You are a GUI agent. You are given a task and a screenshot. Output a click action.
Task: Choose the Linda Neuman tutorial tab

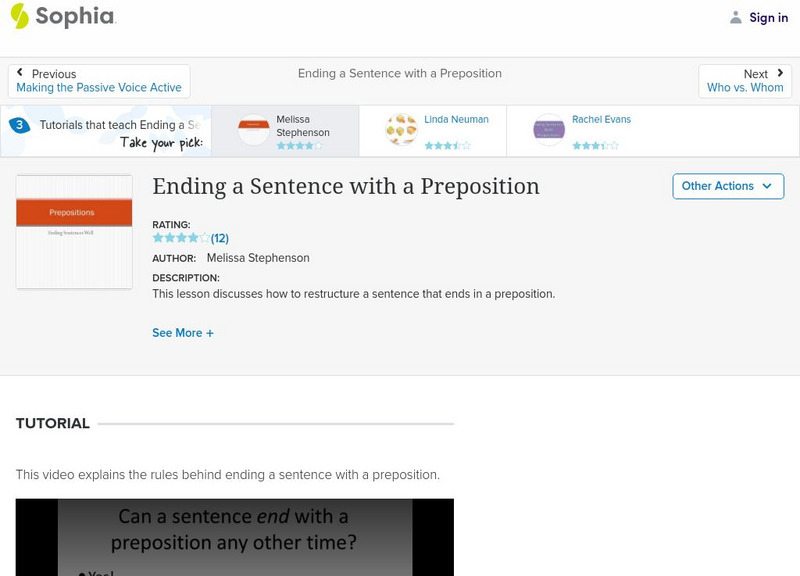pos(456,120)
